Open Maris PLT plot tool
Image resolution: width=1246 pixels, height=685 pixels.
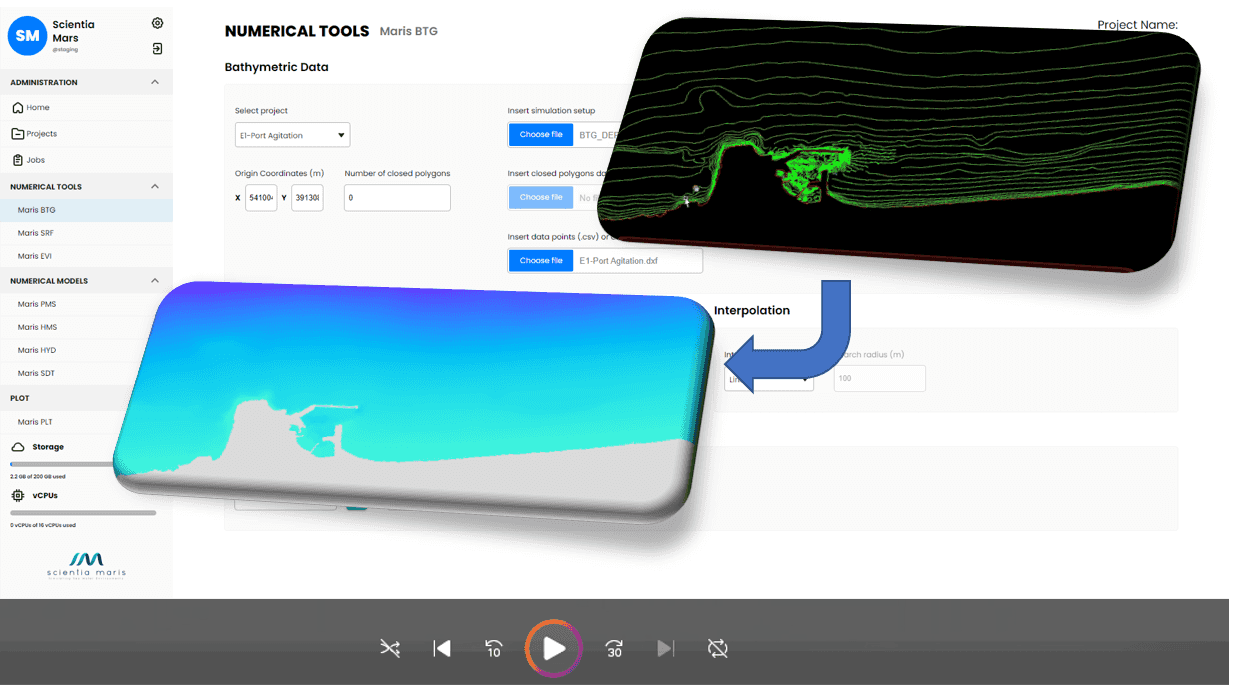point(35,422)
